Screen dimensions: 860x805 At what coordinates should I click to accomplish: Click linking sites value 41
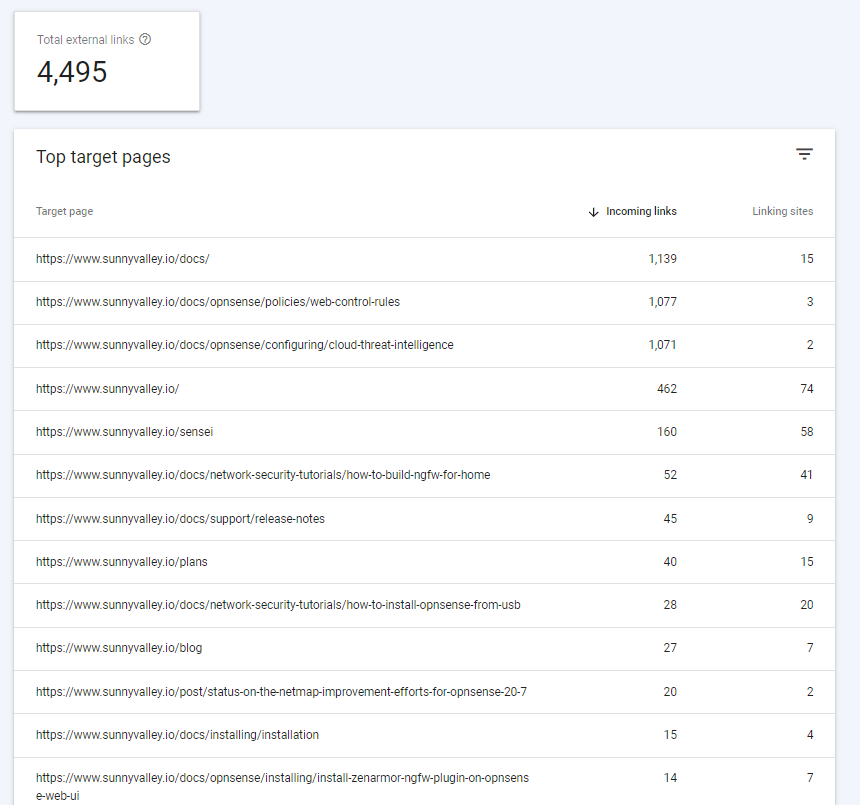(x=806, y=475)
